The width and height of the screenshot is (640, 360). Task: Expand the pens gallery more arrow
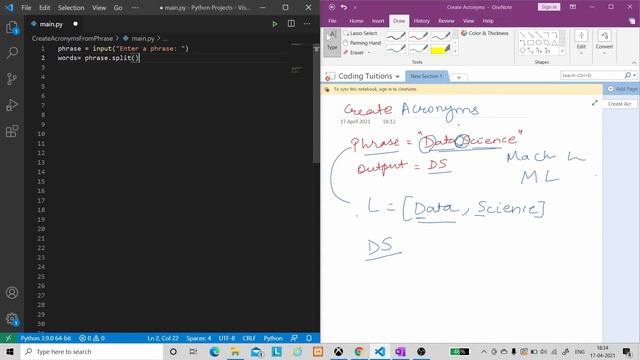click(x=456, y=51)
